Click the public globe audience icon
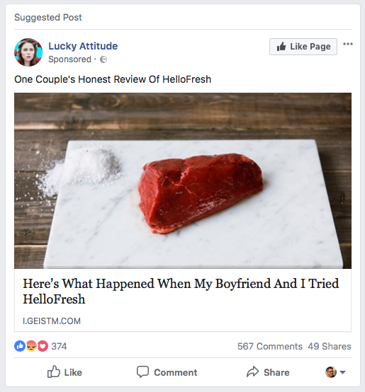 [x=104, y=59]
